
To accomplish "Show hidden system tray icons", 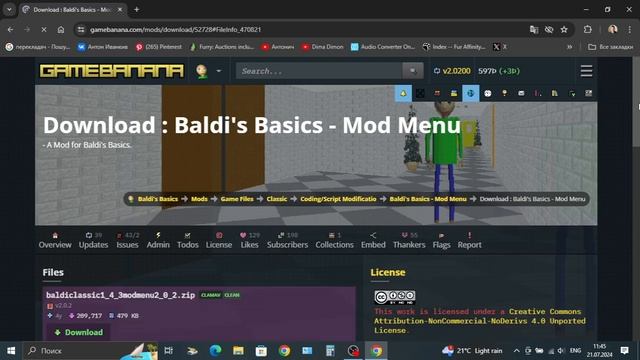I will click(x=516, y=351).
